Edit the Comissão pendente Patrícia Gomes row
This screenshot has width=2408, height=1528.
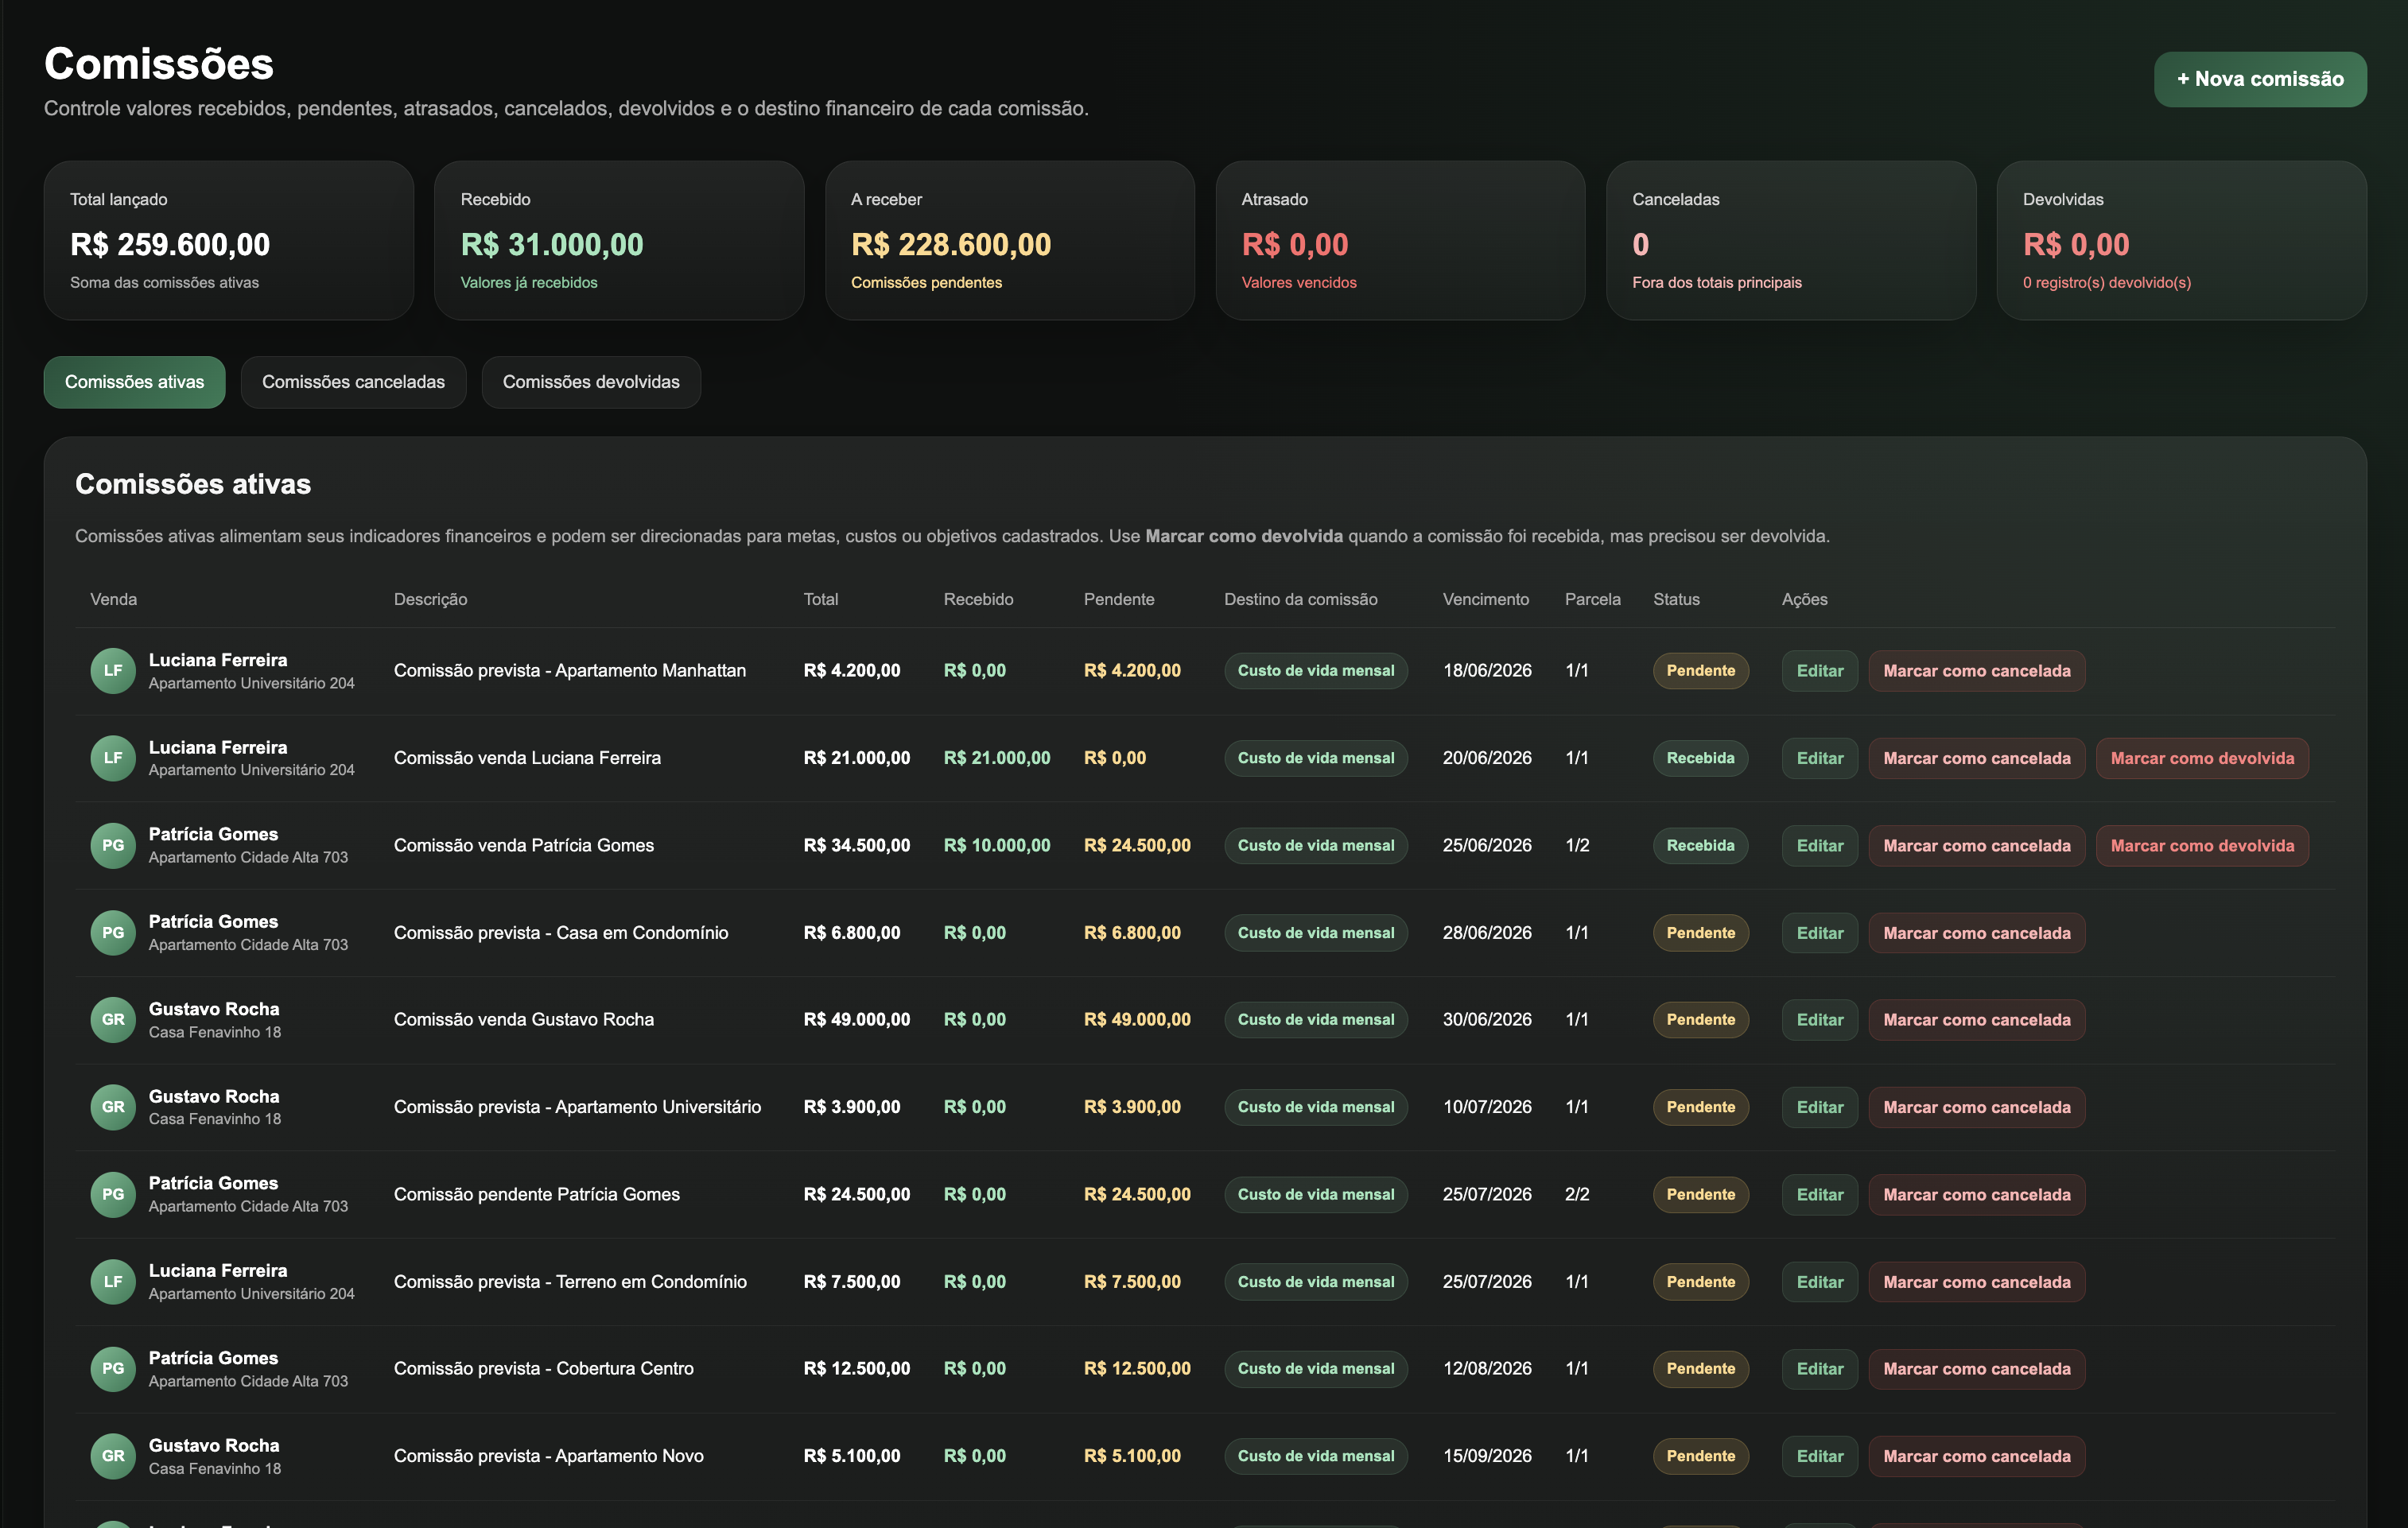(1819, 1194)
